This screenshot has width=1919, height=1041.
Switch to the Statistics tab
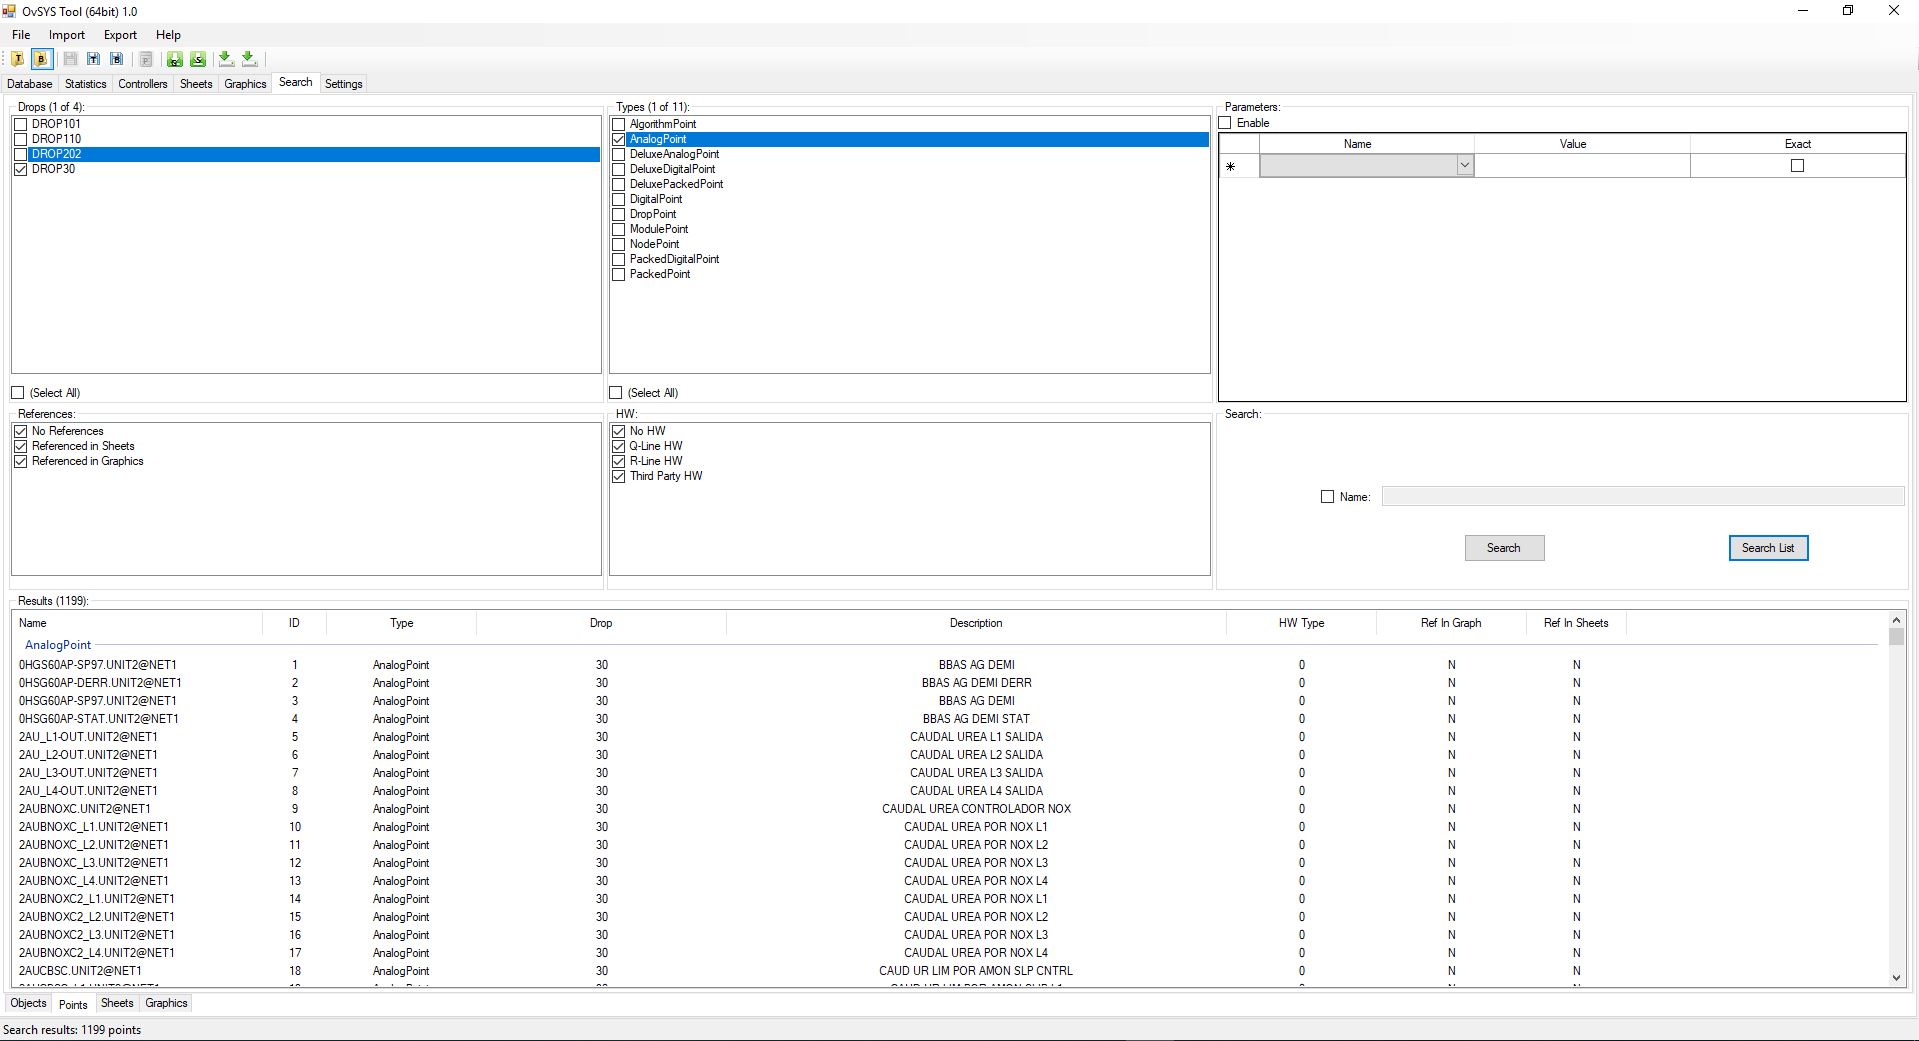(x=86, y=84)
